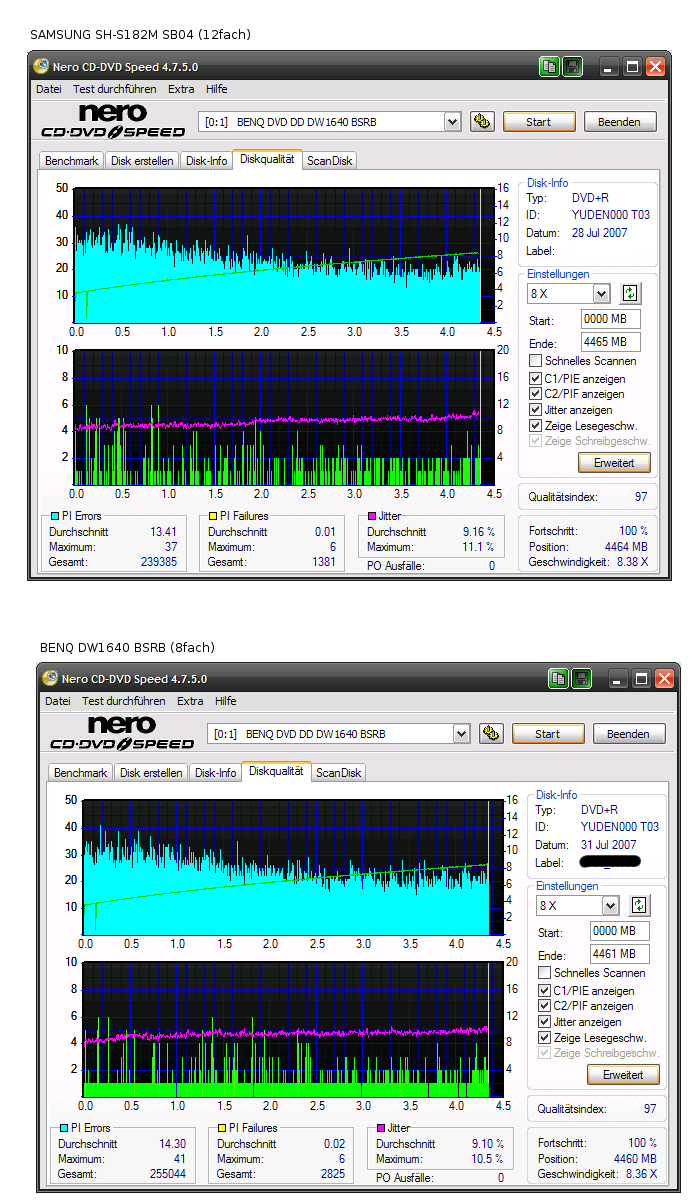This screenshot has height=1201, width=700.
Task: Click the YUDEN000 T03 disc ID in bottom window
Action: [x=619, y=827]
